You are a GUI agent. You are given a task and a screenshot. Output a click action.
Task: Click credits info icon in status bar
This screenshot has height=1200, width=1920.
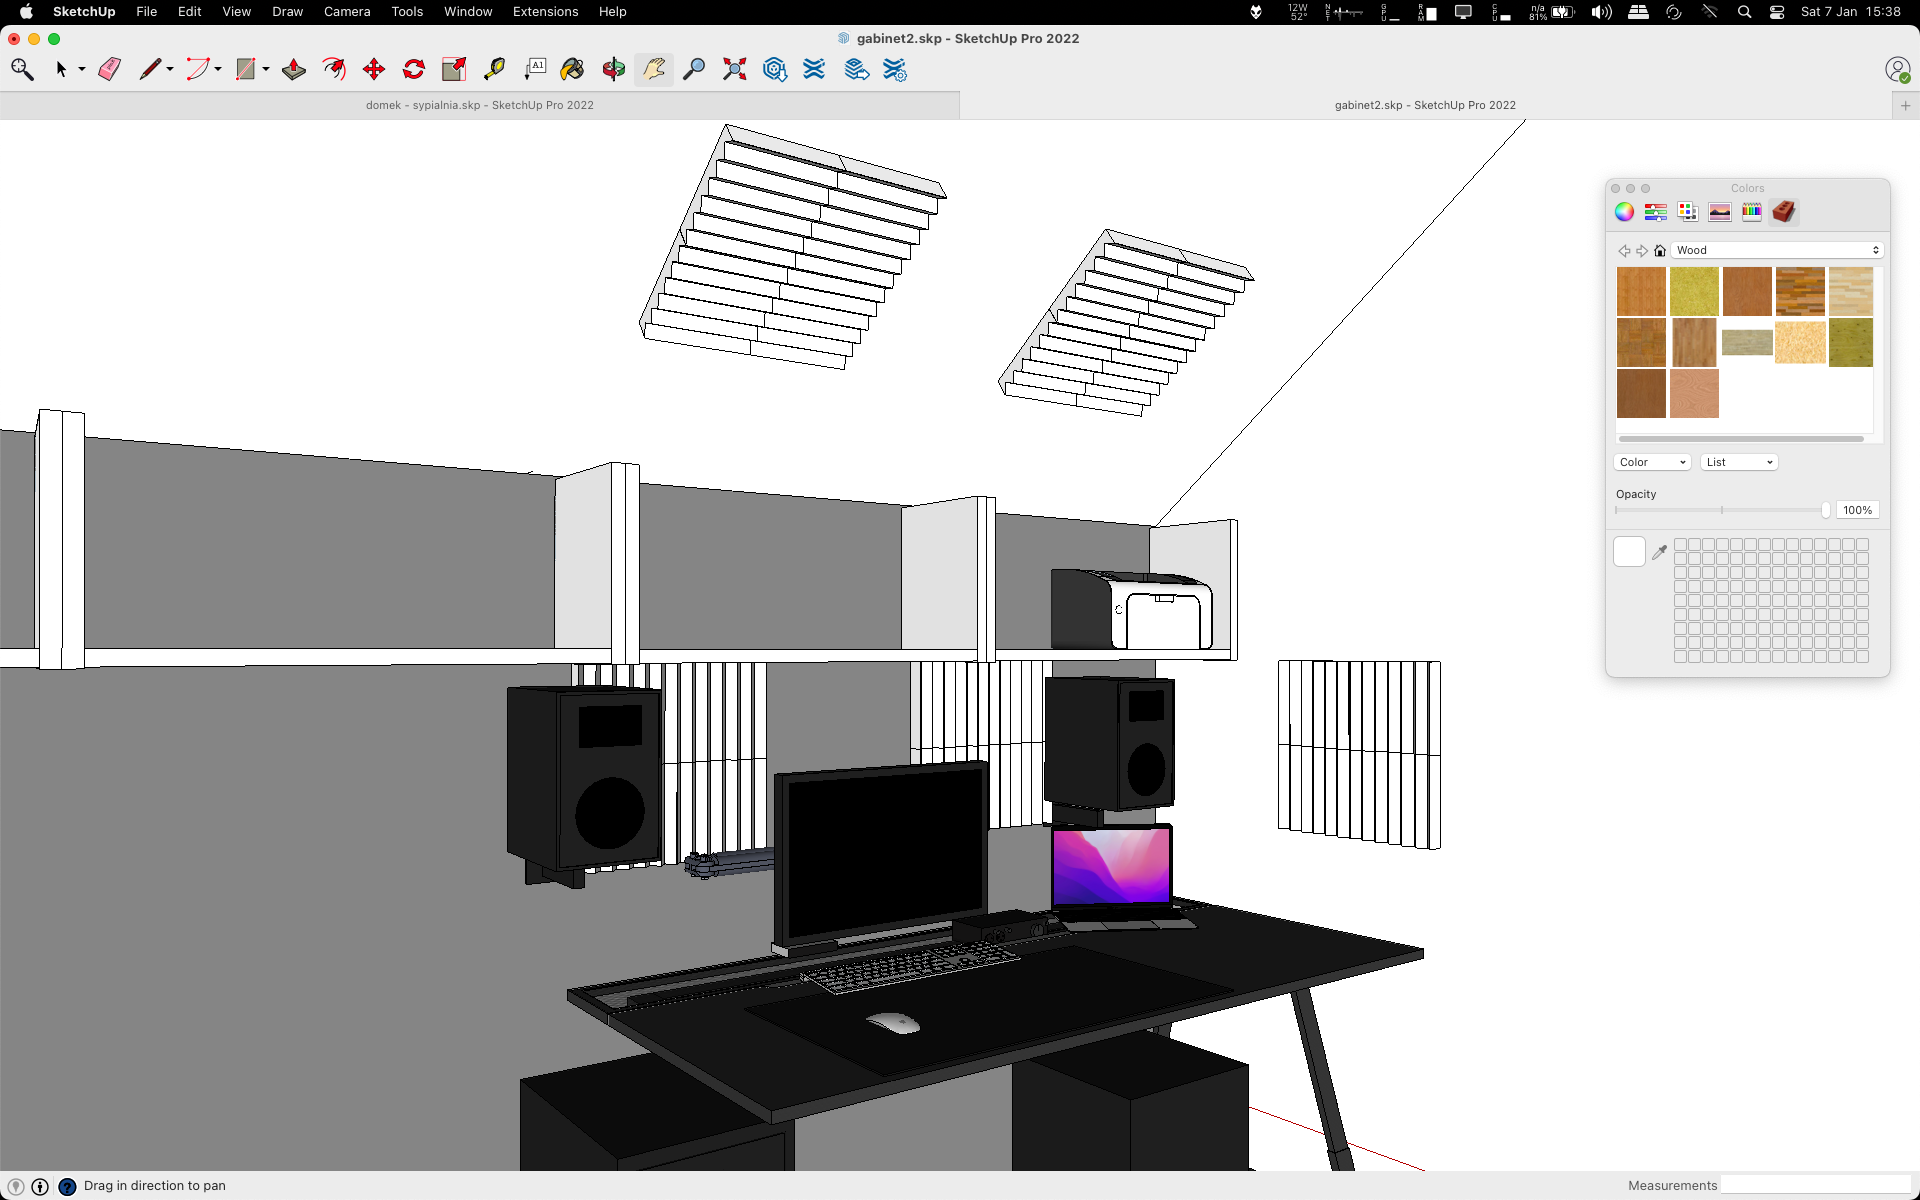(40, 1186)
